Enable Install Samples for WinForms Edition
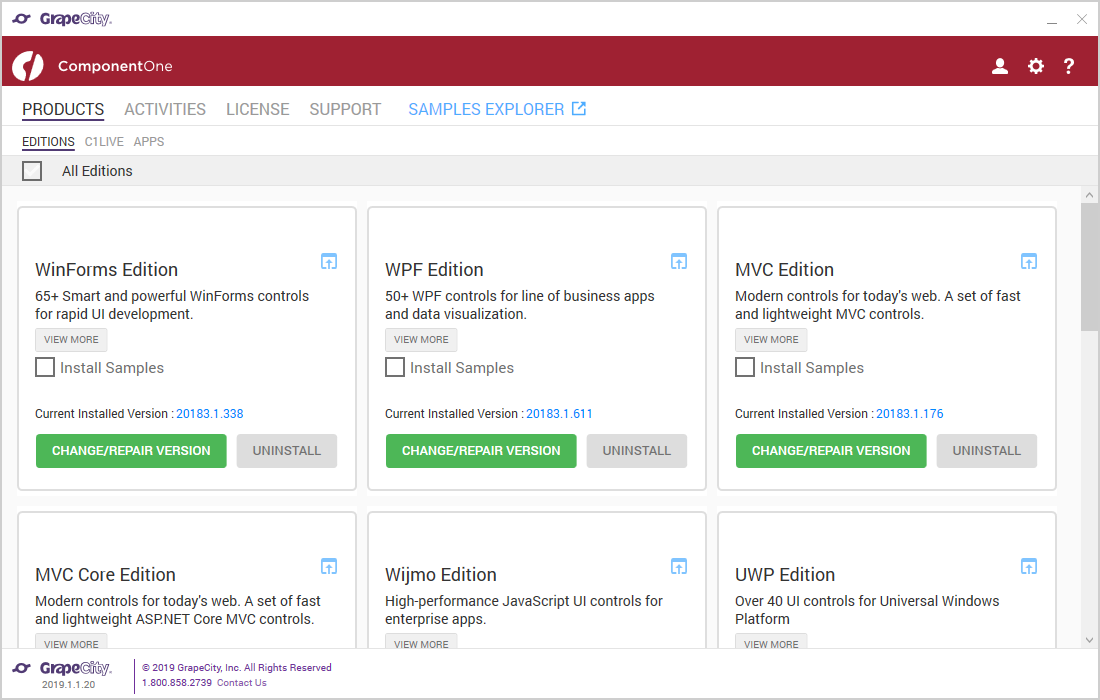The height and width of the screenshot is (700, 1100). click(45, 367)
